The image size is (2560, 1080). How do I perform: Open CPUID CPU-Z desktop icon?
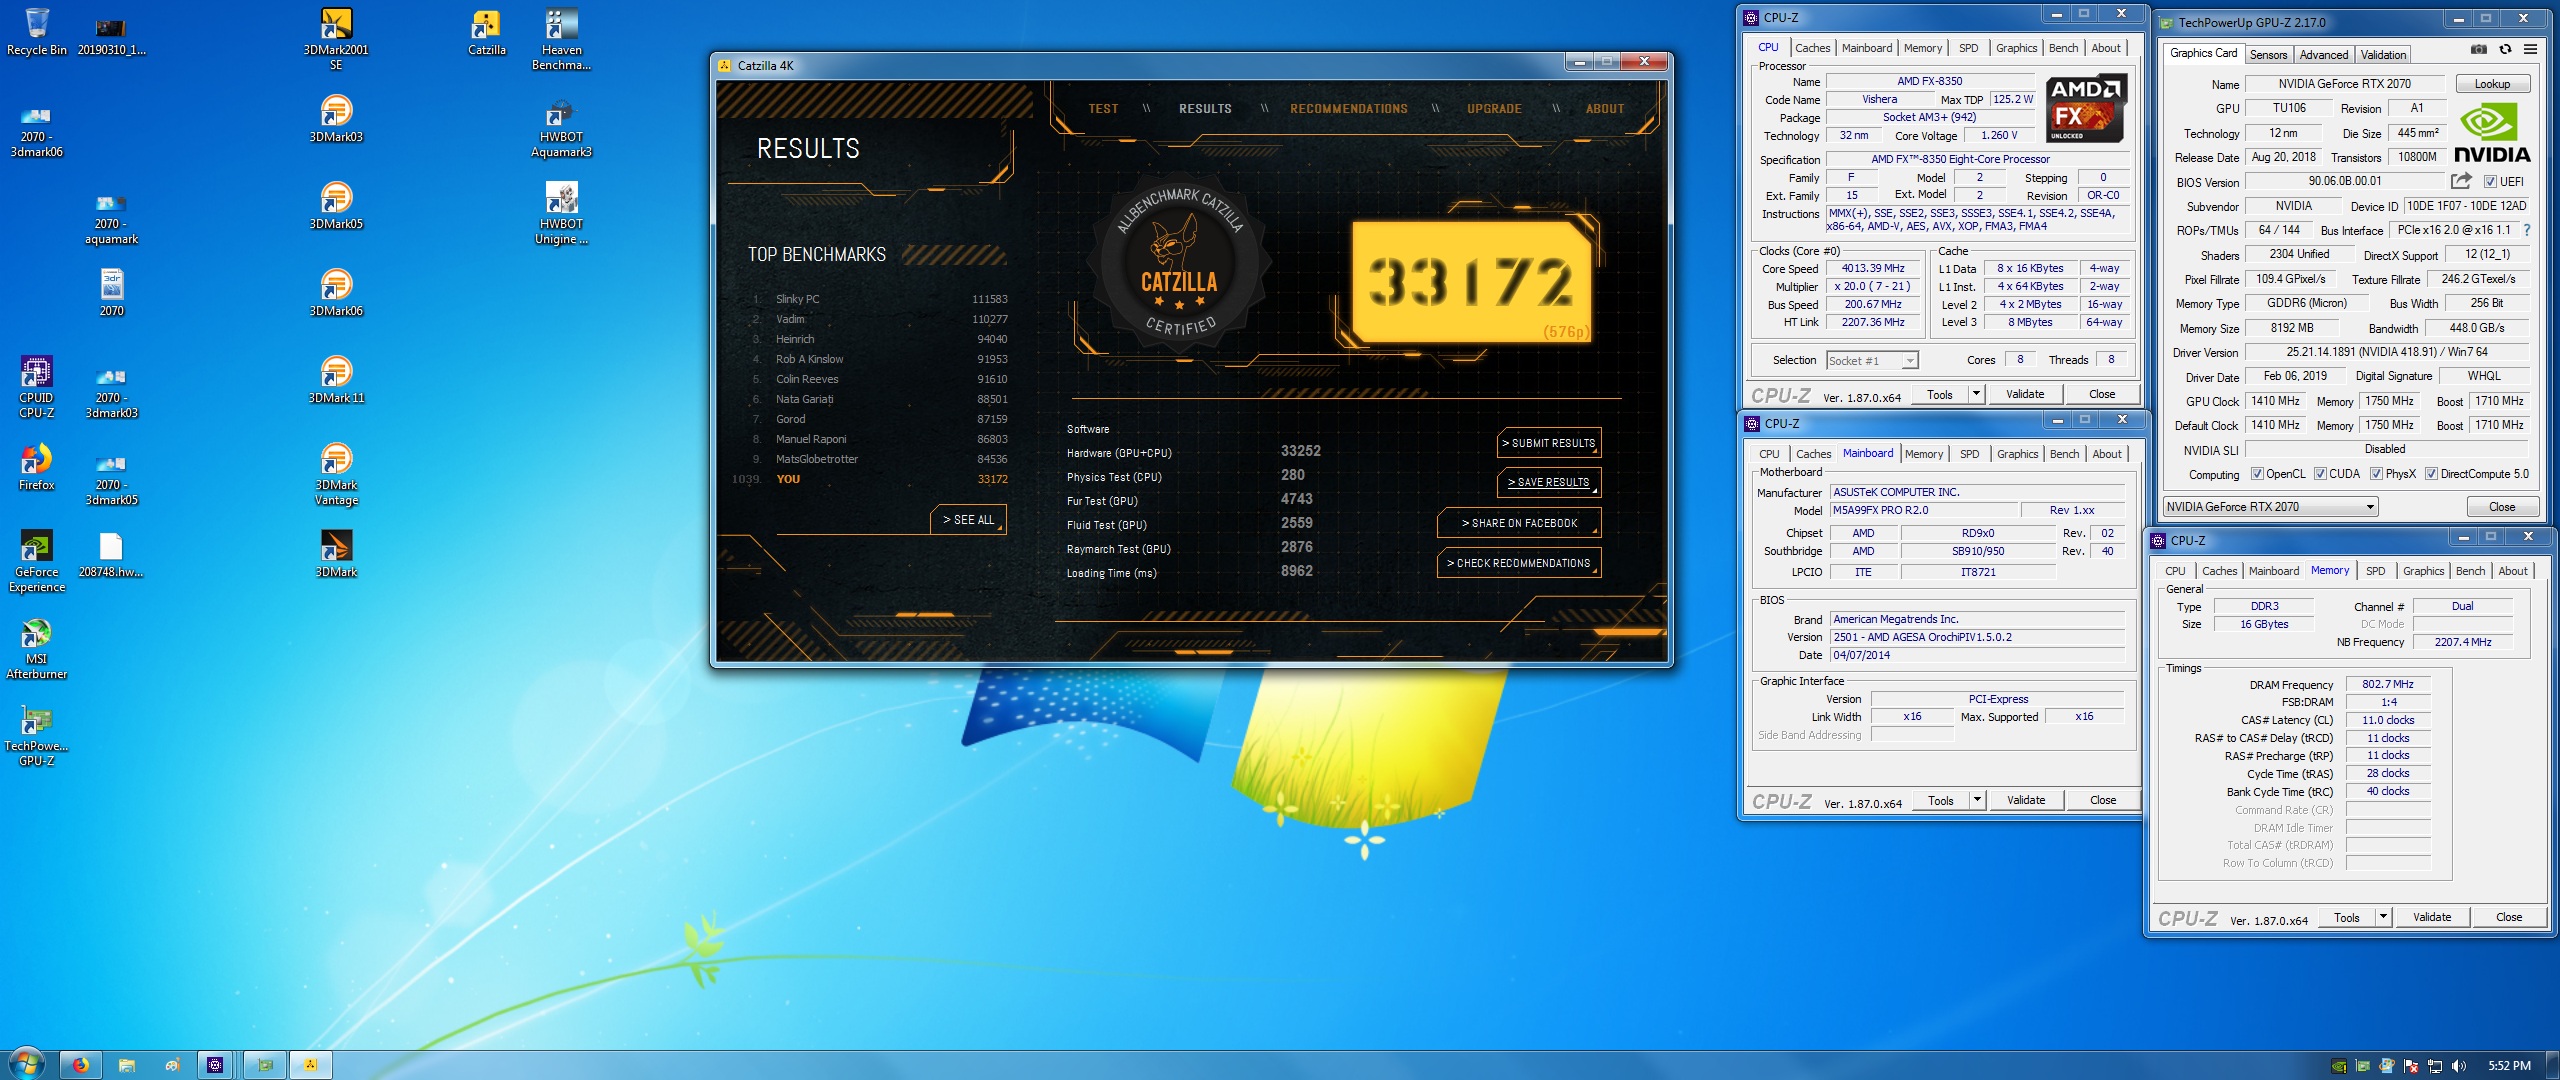(x=37, y=387)
